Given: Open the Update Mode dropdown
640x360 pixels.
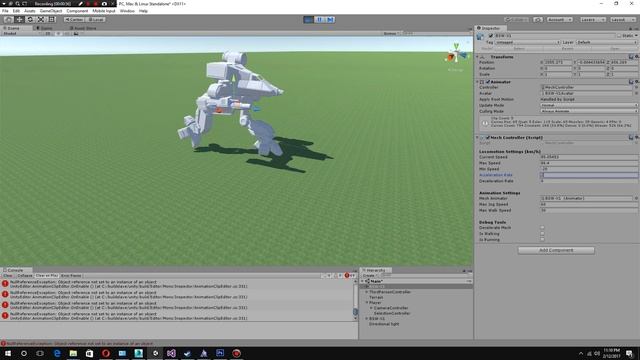Looking at the screenshot, I should click(589, 105).
